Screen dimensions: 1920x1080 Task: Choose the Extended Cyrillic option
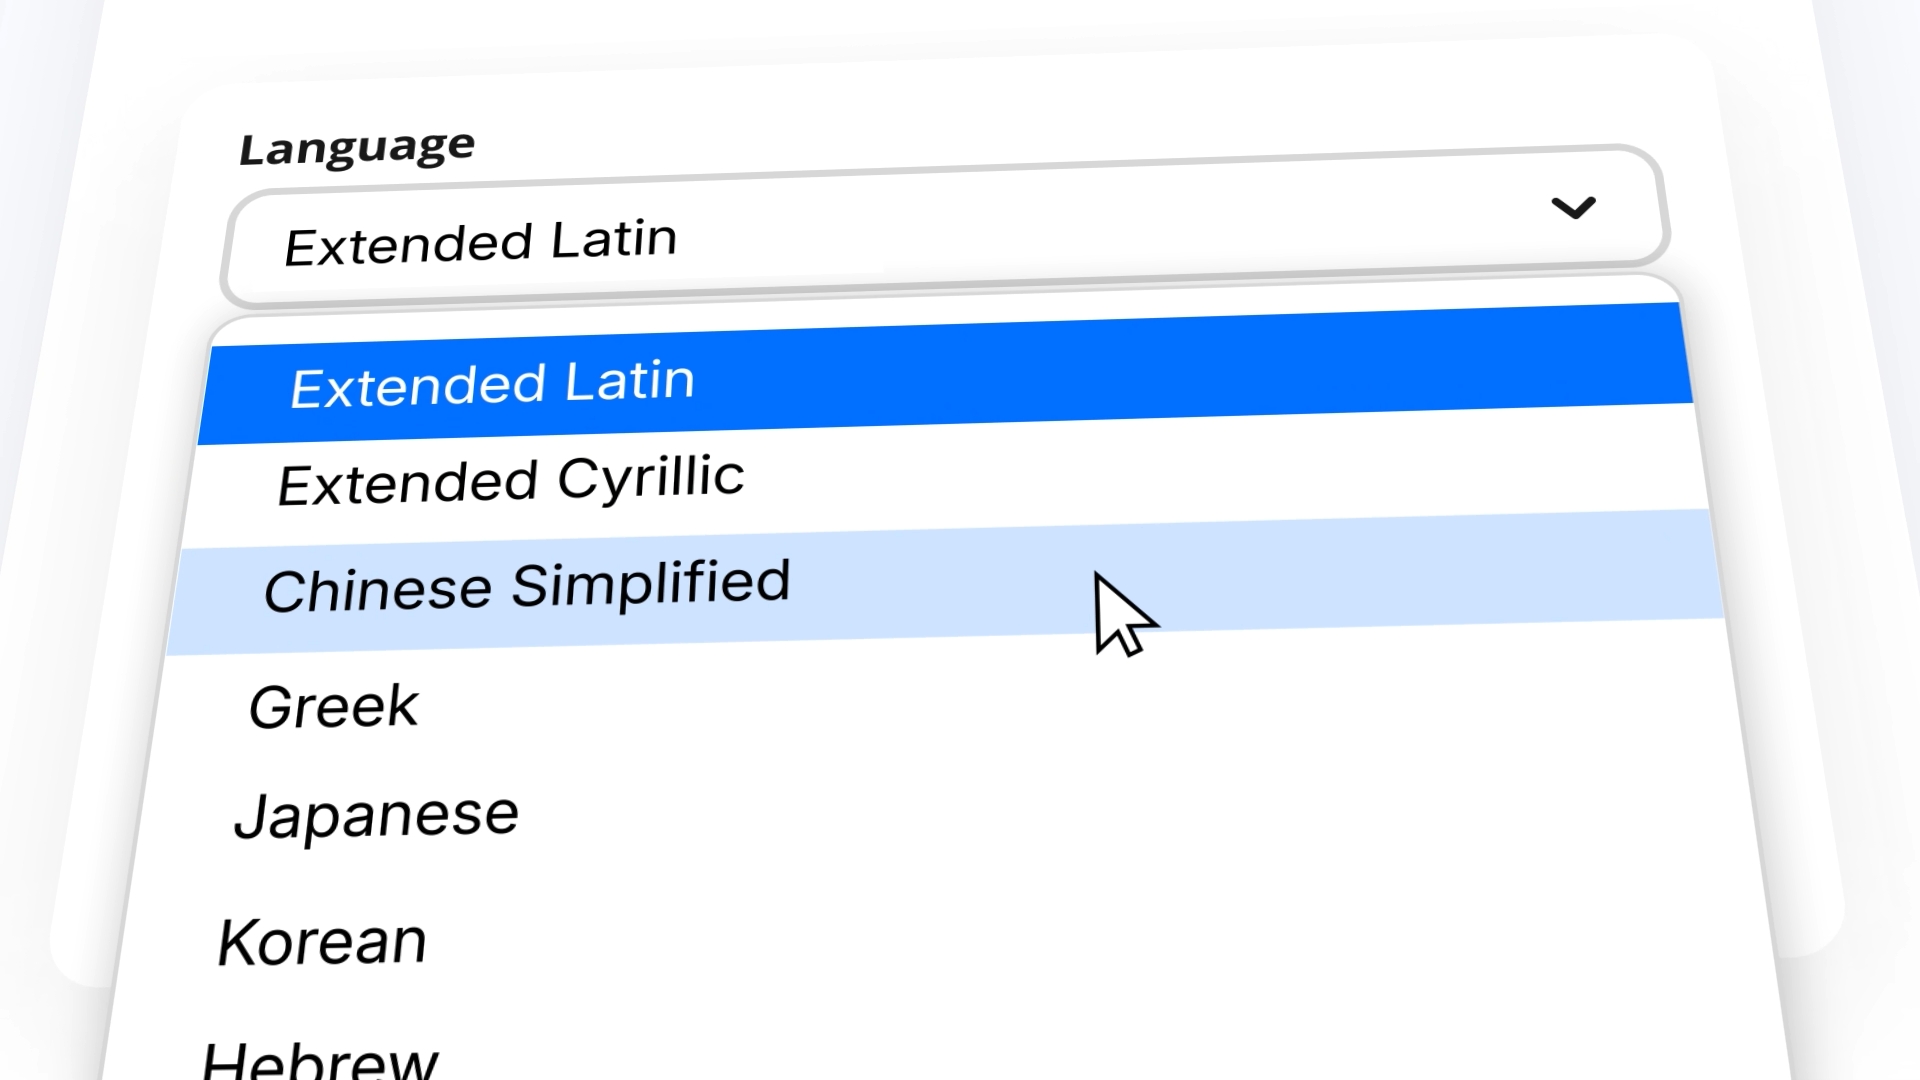coord(511,480)
